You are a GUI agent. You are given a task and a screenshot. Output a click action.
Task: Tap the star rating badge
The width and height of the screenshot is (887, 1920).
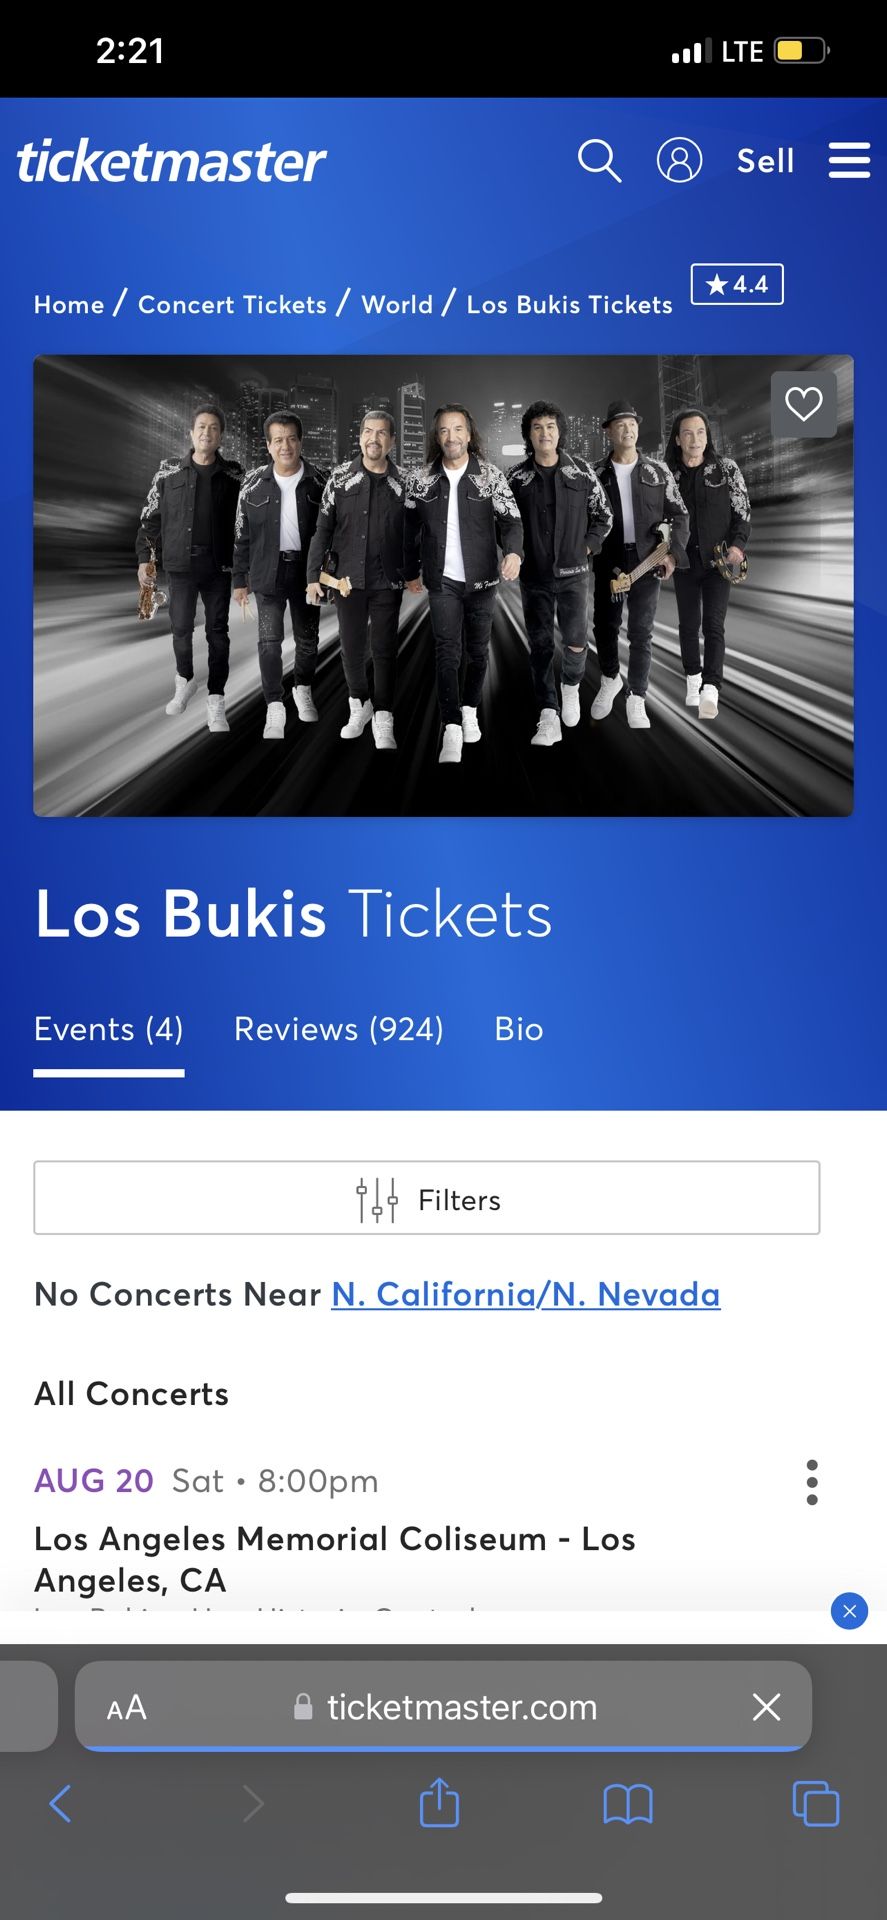coord(736,285)
